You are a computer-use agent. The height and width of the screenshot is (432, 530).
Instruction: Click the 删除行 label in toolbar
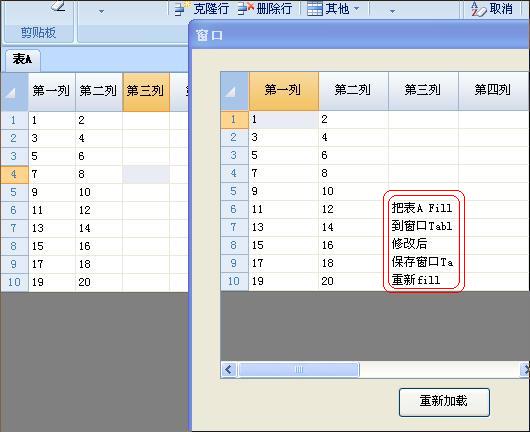click(x=274, y=8)
